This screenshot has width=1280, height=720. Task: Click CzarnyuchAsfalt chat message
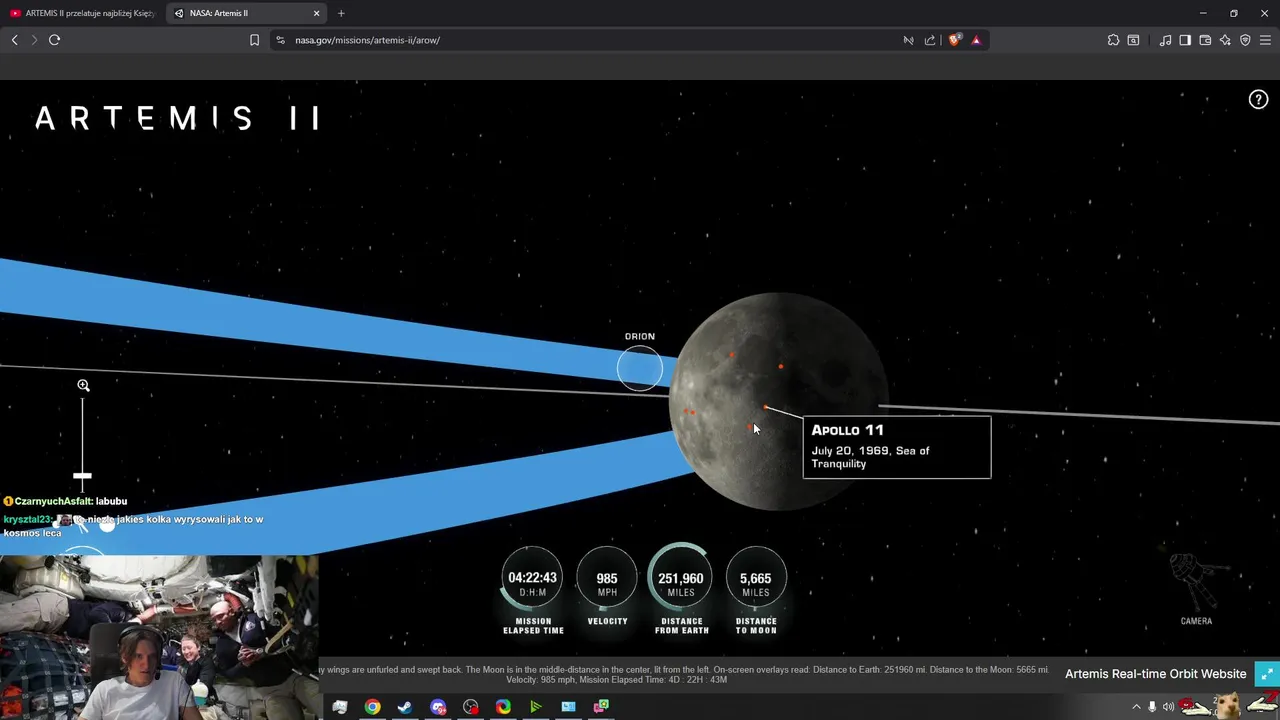pos(65,501)
